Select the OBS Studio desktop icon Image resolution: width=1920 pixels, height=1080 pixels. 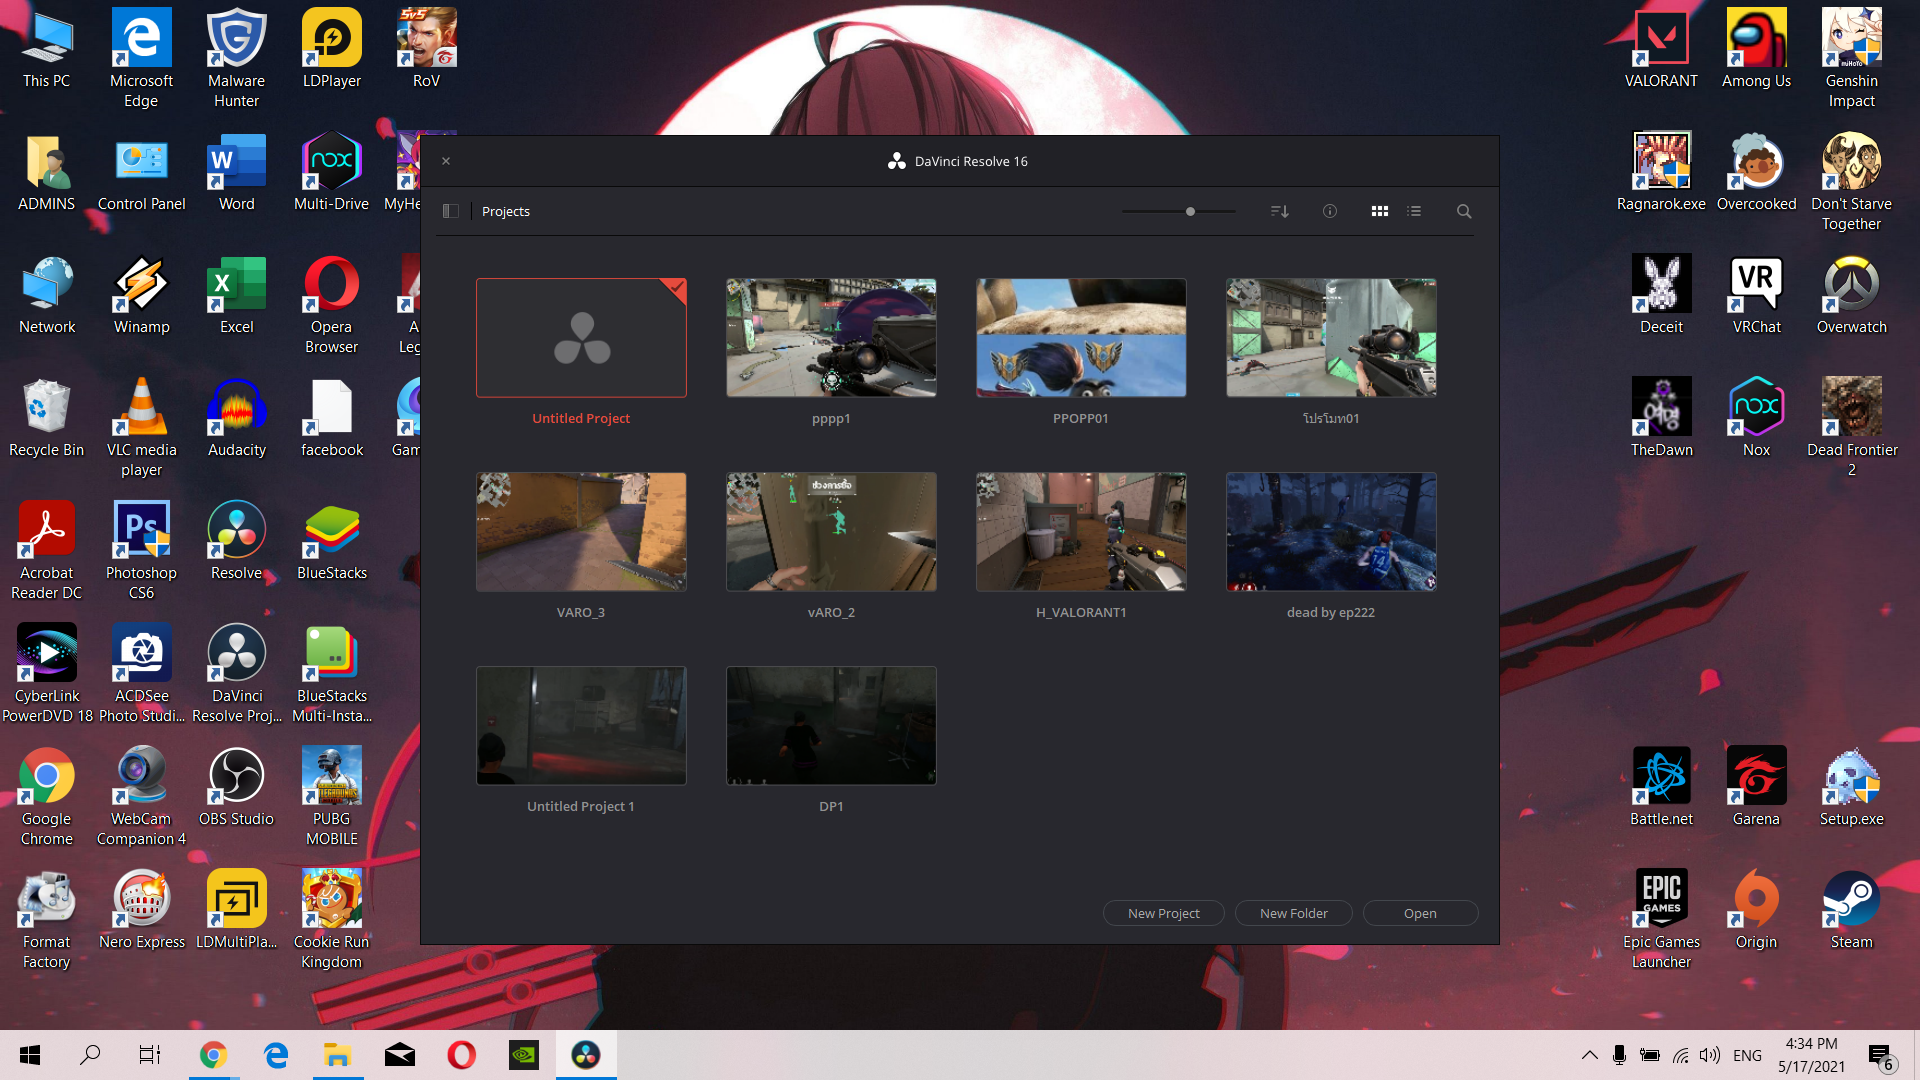(x=237, y=787)
